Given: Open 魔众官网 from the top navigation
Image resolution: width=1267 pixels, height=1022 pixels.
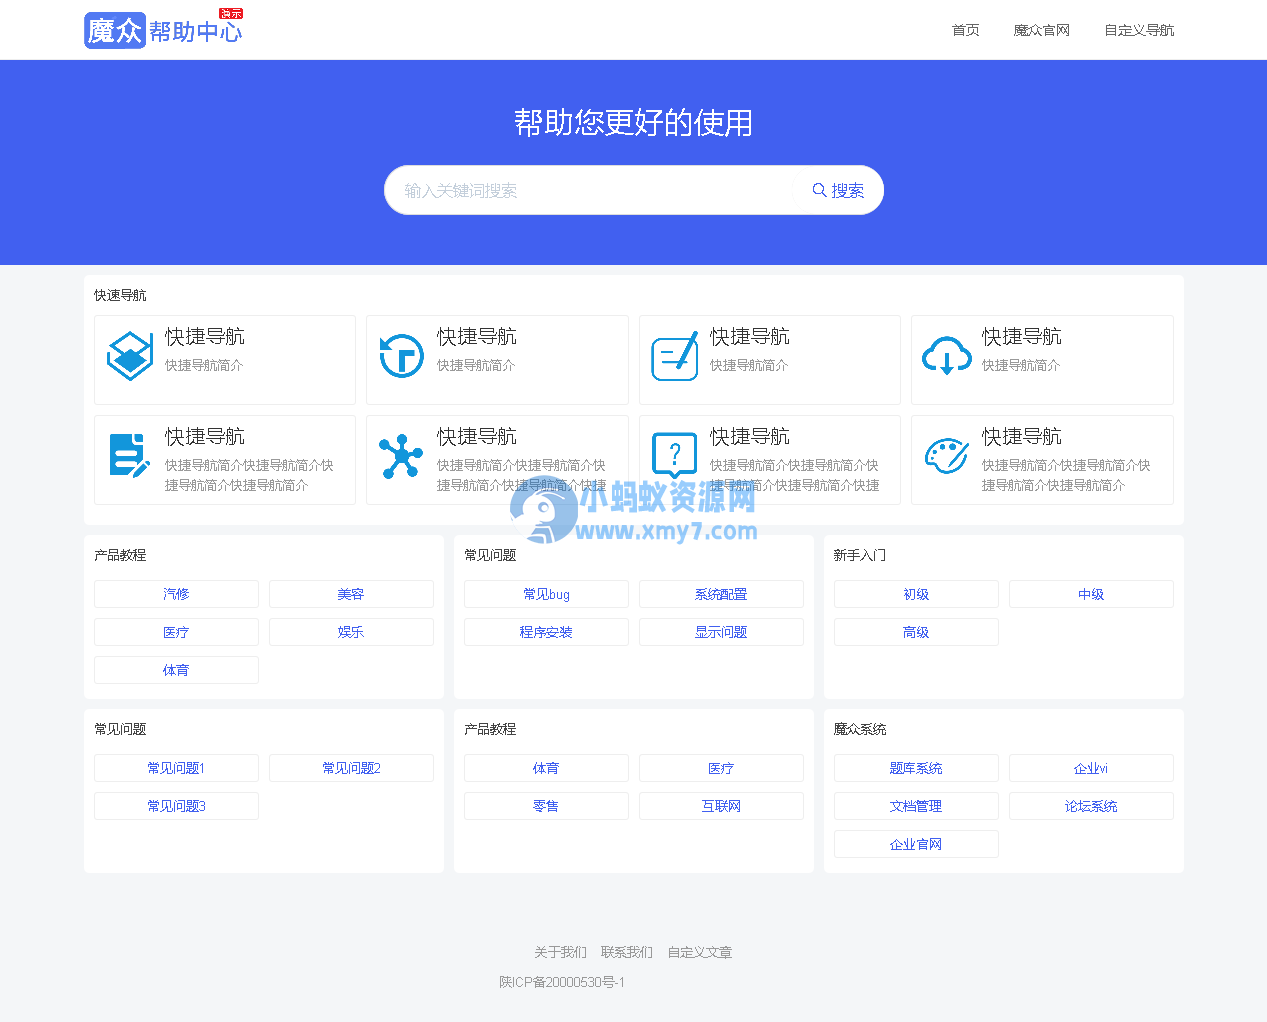Looking at the screenshot, I should (x=1041, y=31).
